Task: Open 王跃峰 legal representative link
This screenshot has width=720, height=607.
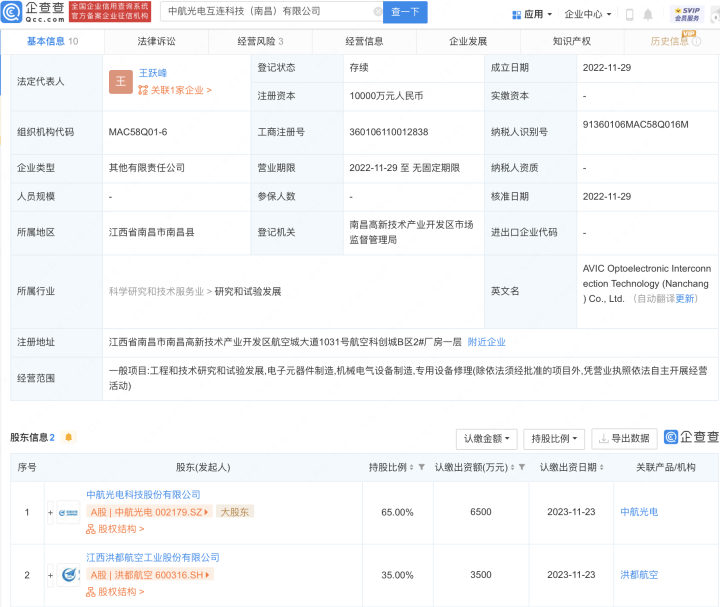Action: pyautogui.click(x=153, y=73)
